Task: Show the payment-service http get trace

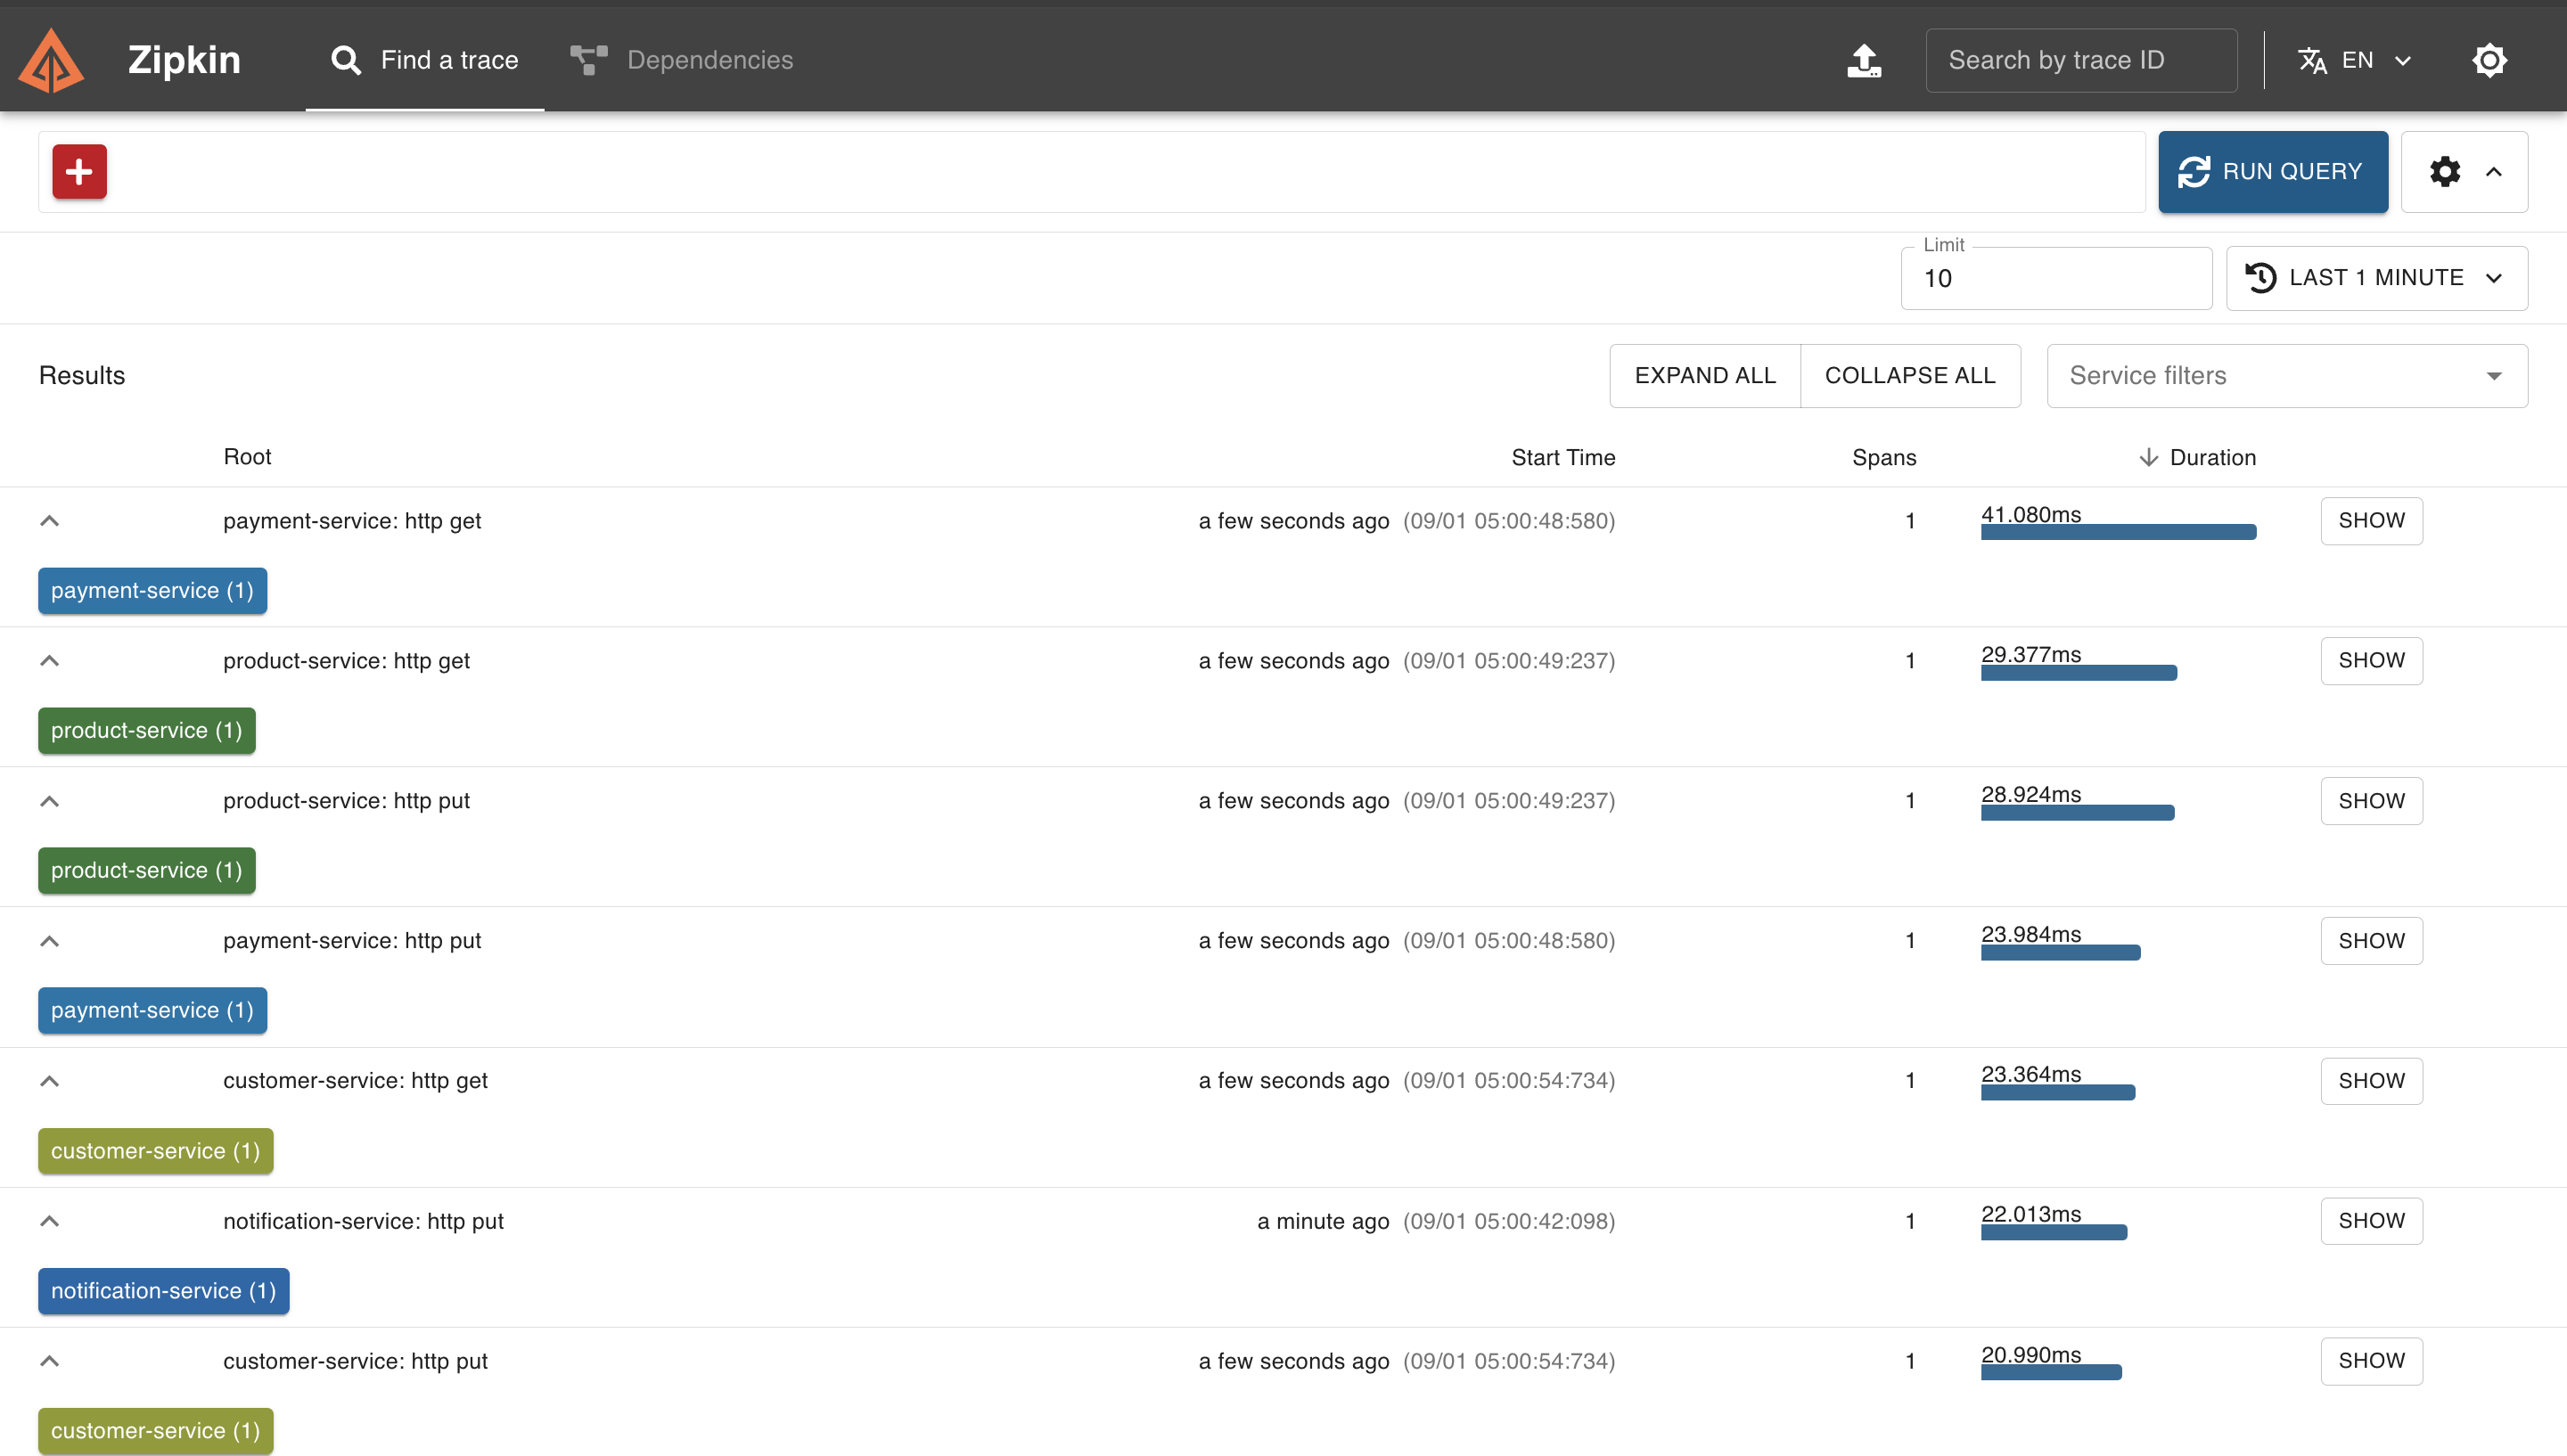Action: [2371, 521]
